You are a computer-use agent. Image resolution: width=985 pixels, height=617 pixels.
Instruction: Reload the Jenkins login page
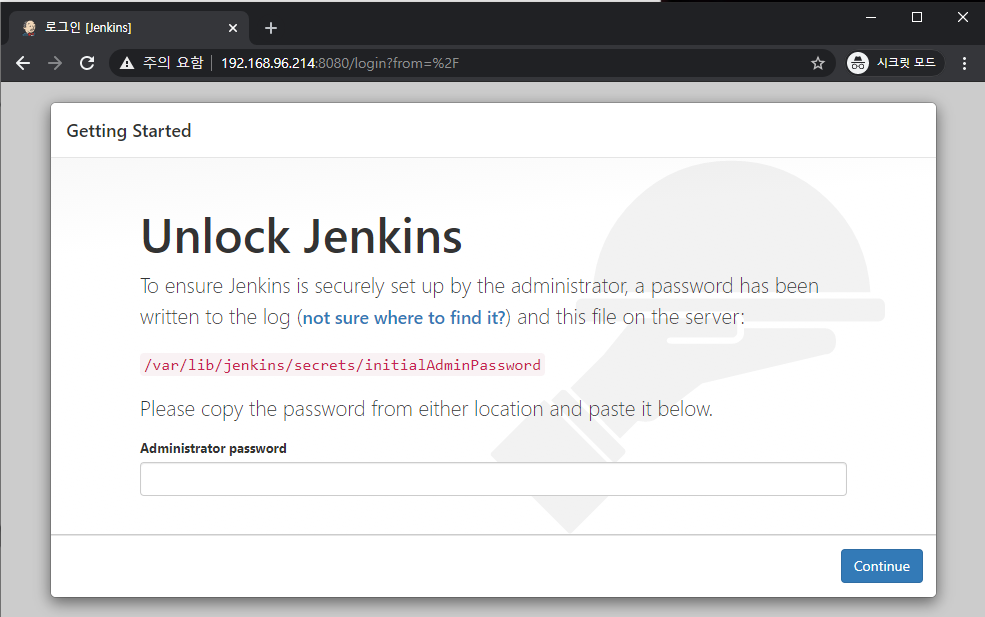pos(87,63)
